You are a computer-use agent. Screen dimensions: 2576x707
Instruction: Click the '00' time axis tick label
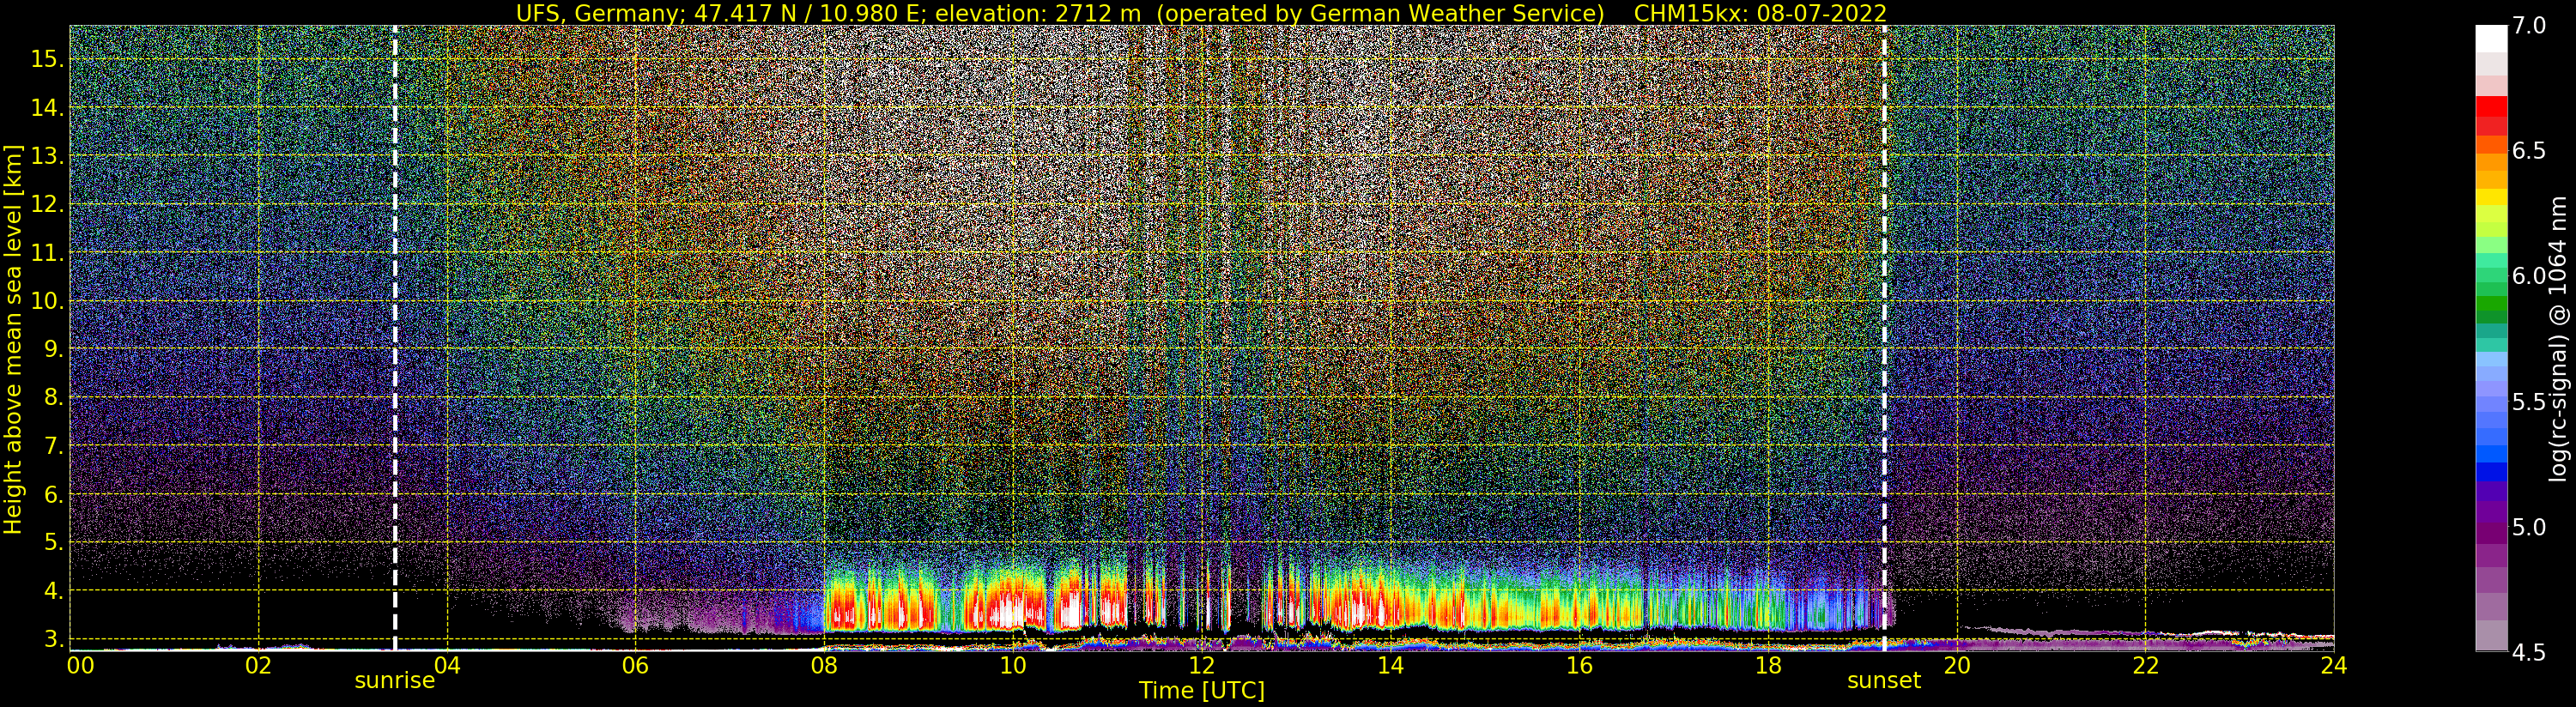[80, 665]
